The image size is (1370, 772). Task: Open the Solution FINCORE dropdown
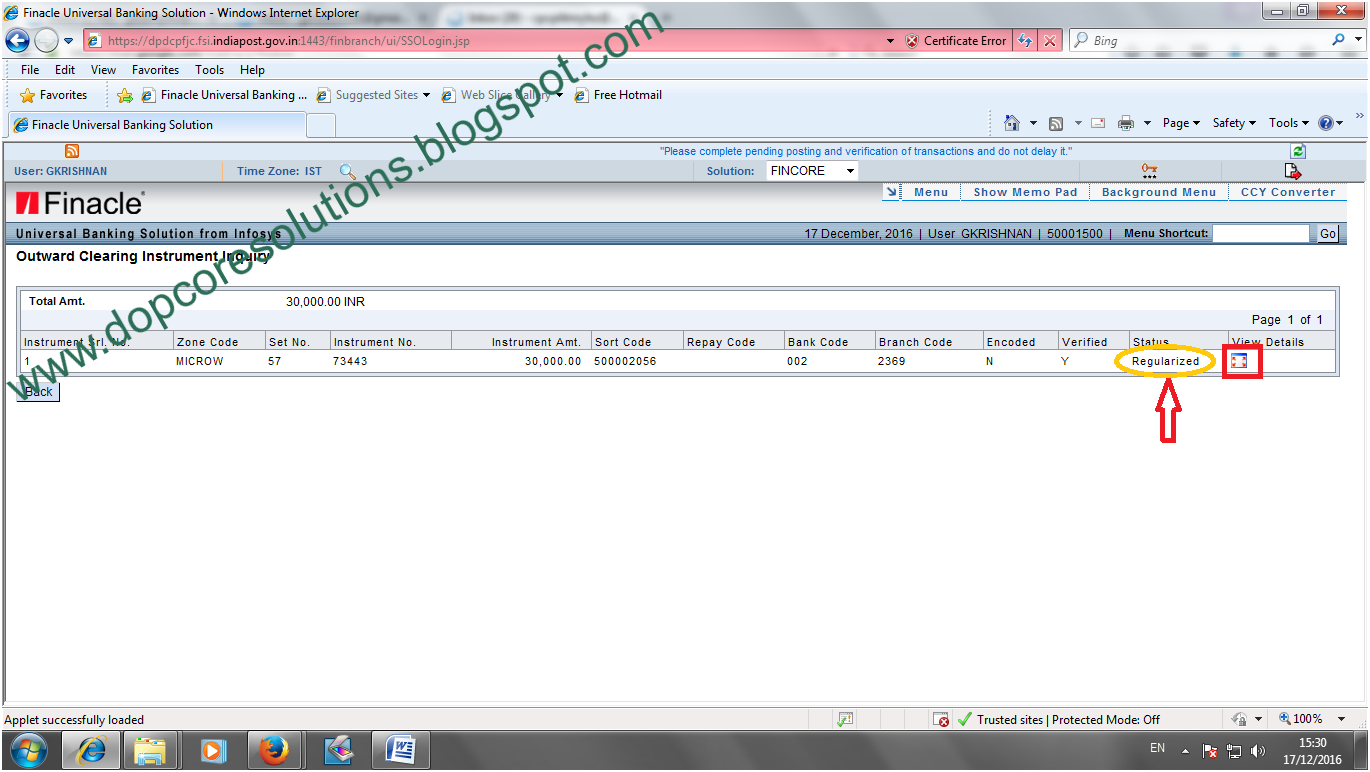point(812,171)
